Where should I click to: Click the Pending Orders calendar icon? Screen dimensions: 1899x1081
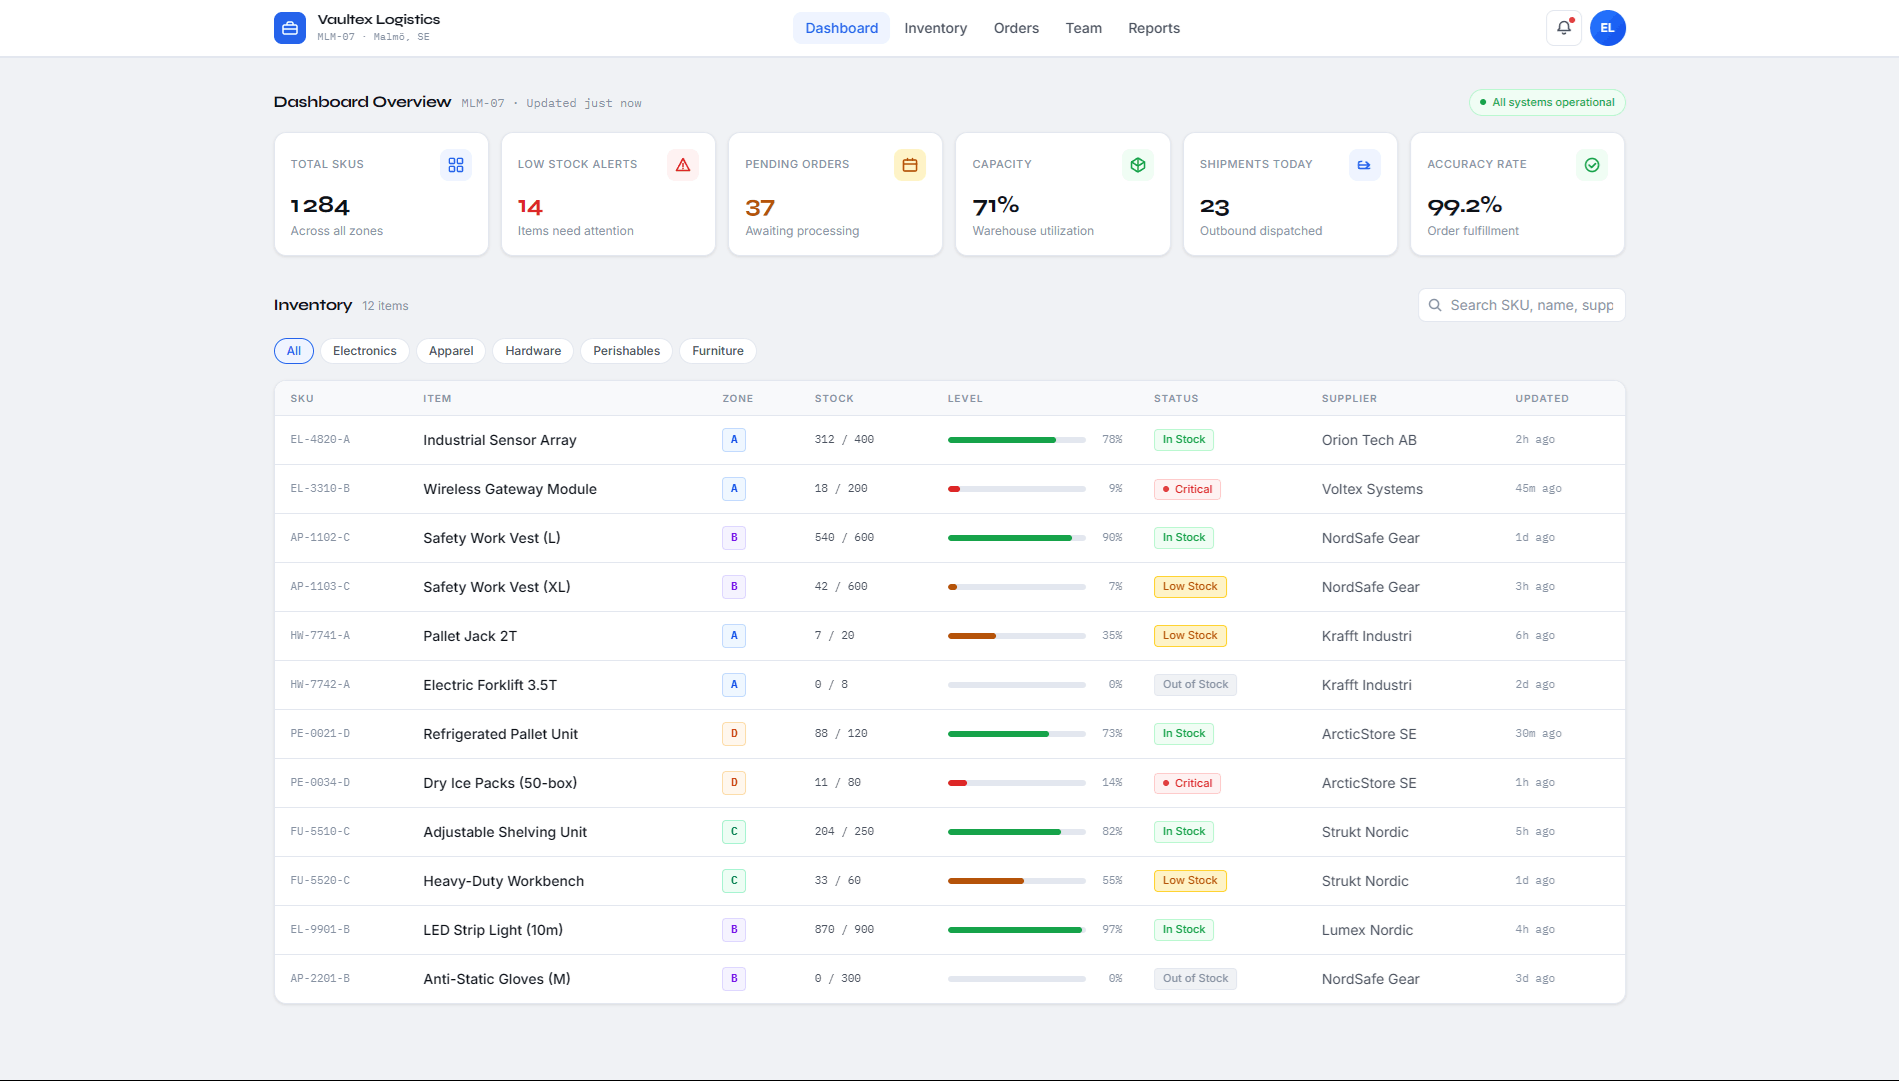[910, 165]
